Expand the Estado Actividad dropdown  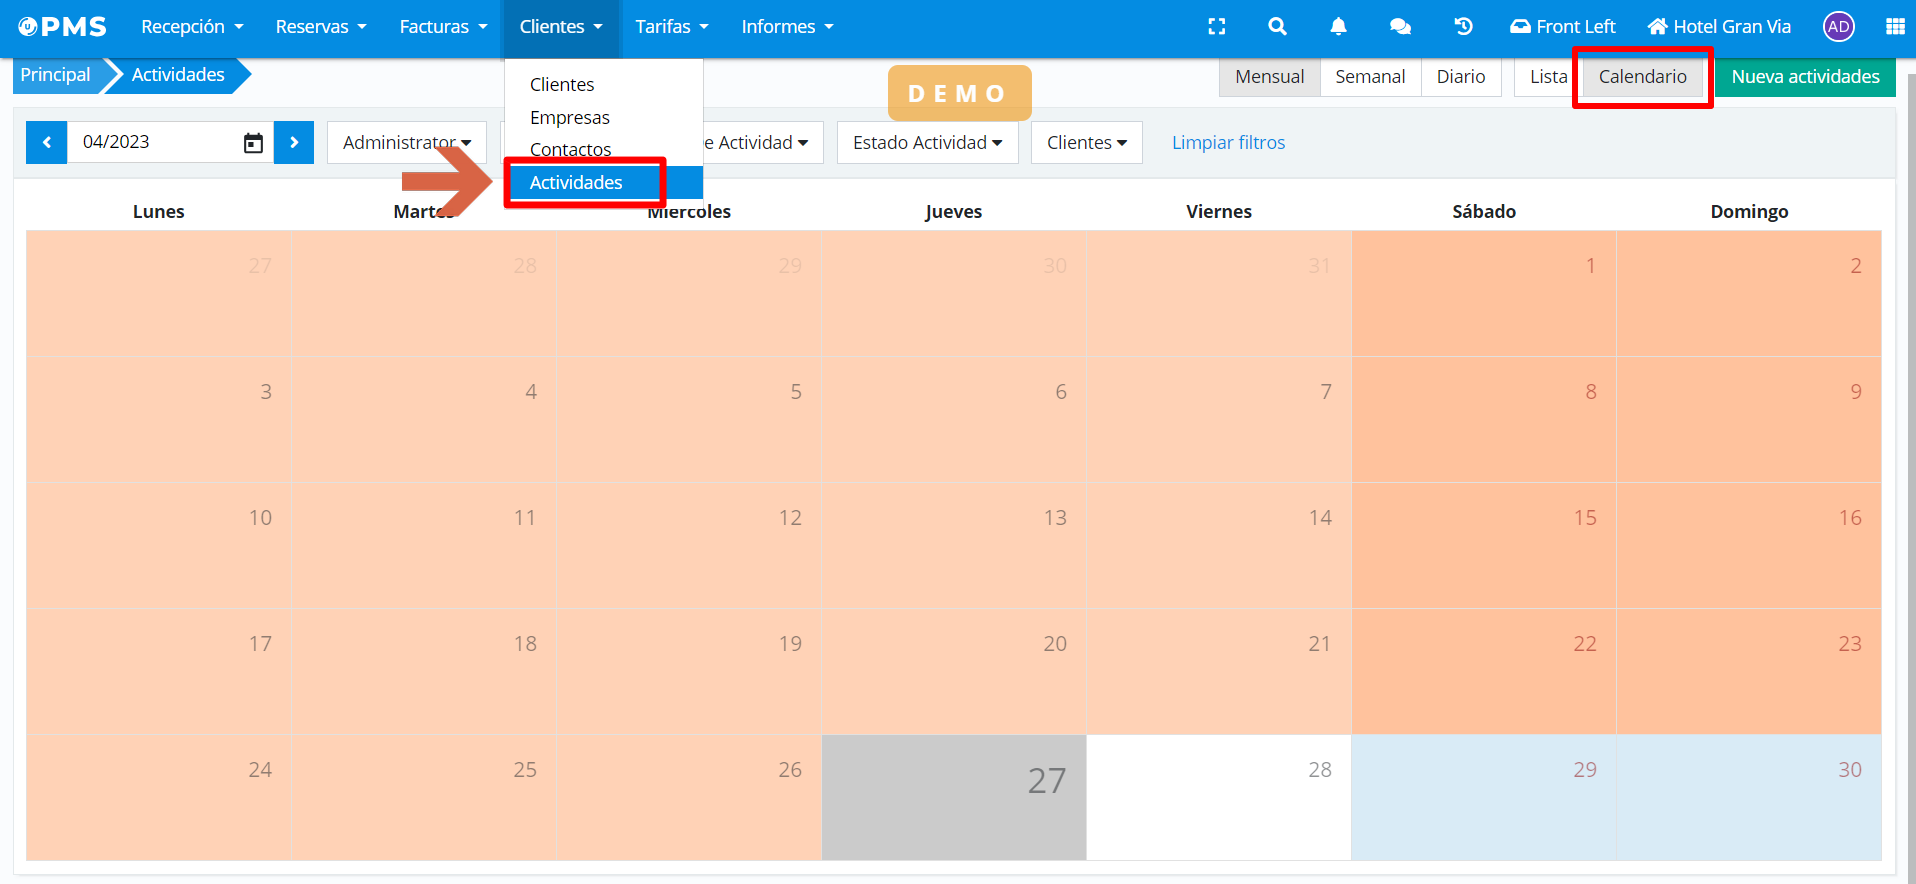tap(927, 143)
